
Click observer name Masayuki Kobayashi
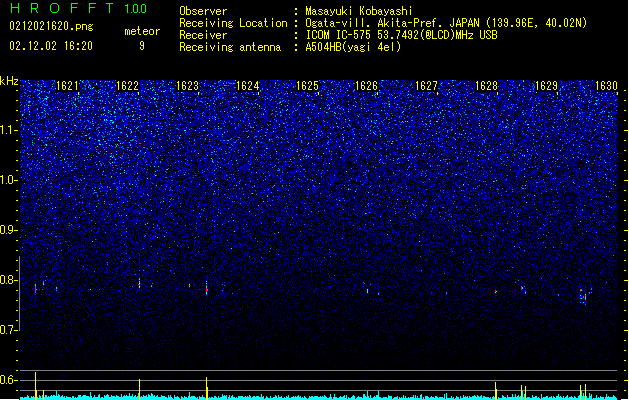coord(359,11)
